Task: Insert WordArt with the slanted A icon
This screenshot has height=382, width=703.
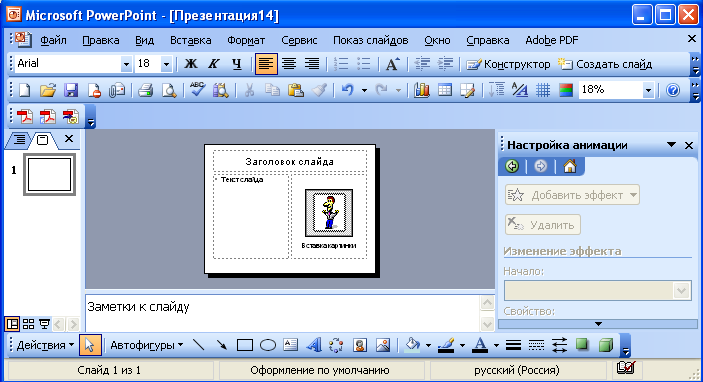Action: coord(314,345)
